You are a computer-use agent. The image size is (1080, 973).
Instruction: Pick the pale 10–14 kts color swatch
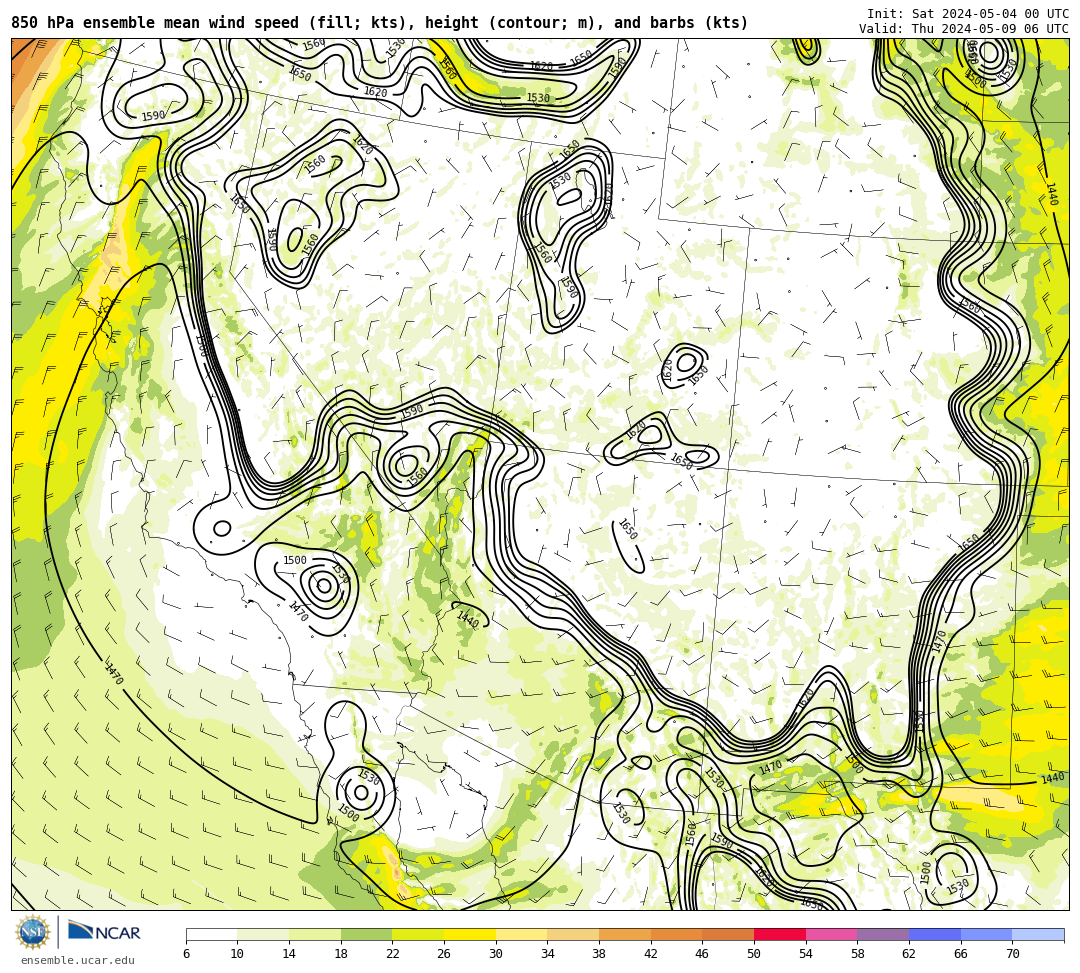(x=263, y=934)
